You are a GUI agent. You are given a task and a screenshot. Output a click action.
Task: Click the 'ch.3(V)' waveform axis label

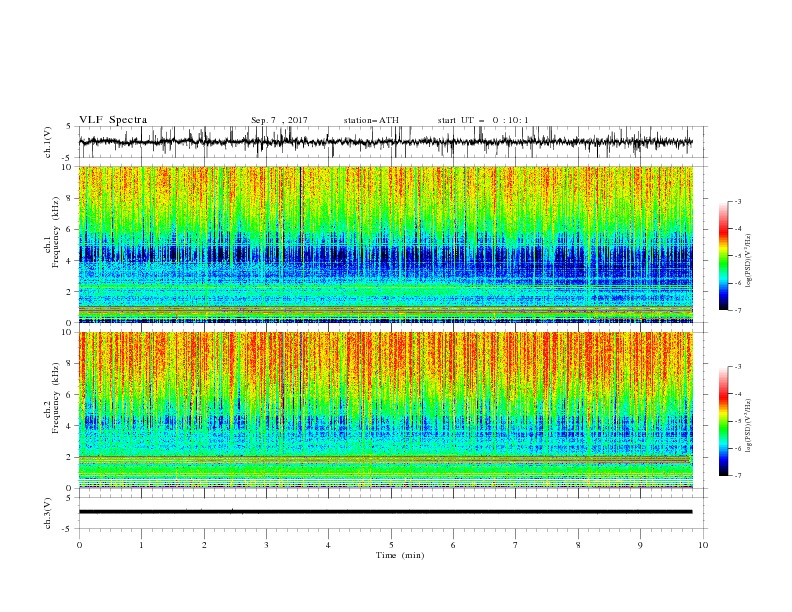[x=48, y=513]
